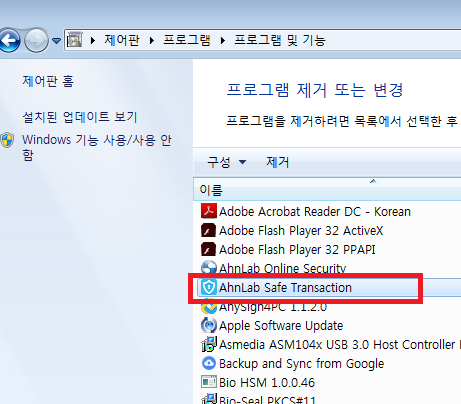
Task: Click the AnySign4PC icon
Action: (x=209, y=307)
